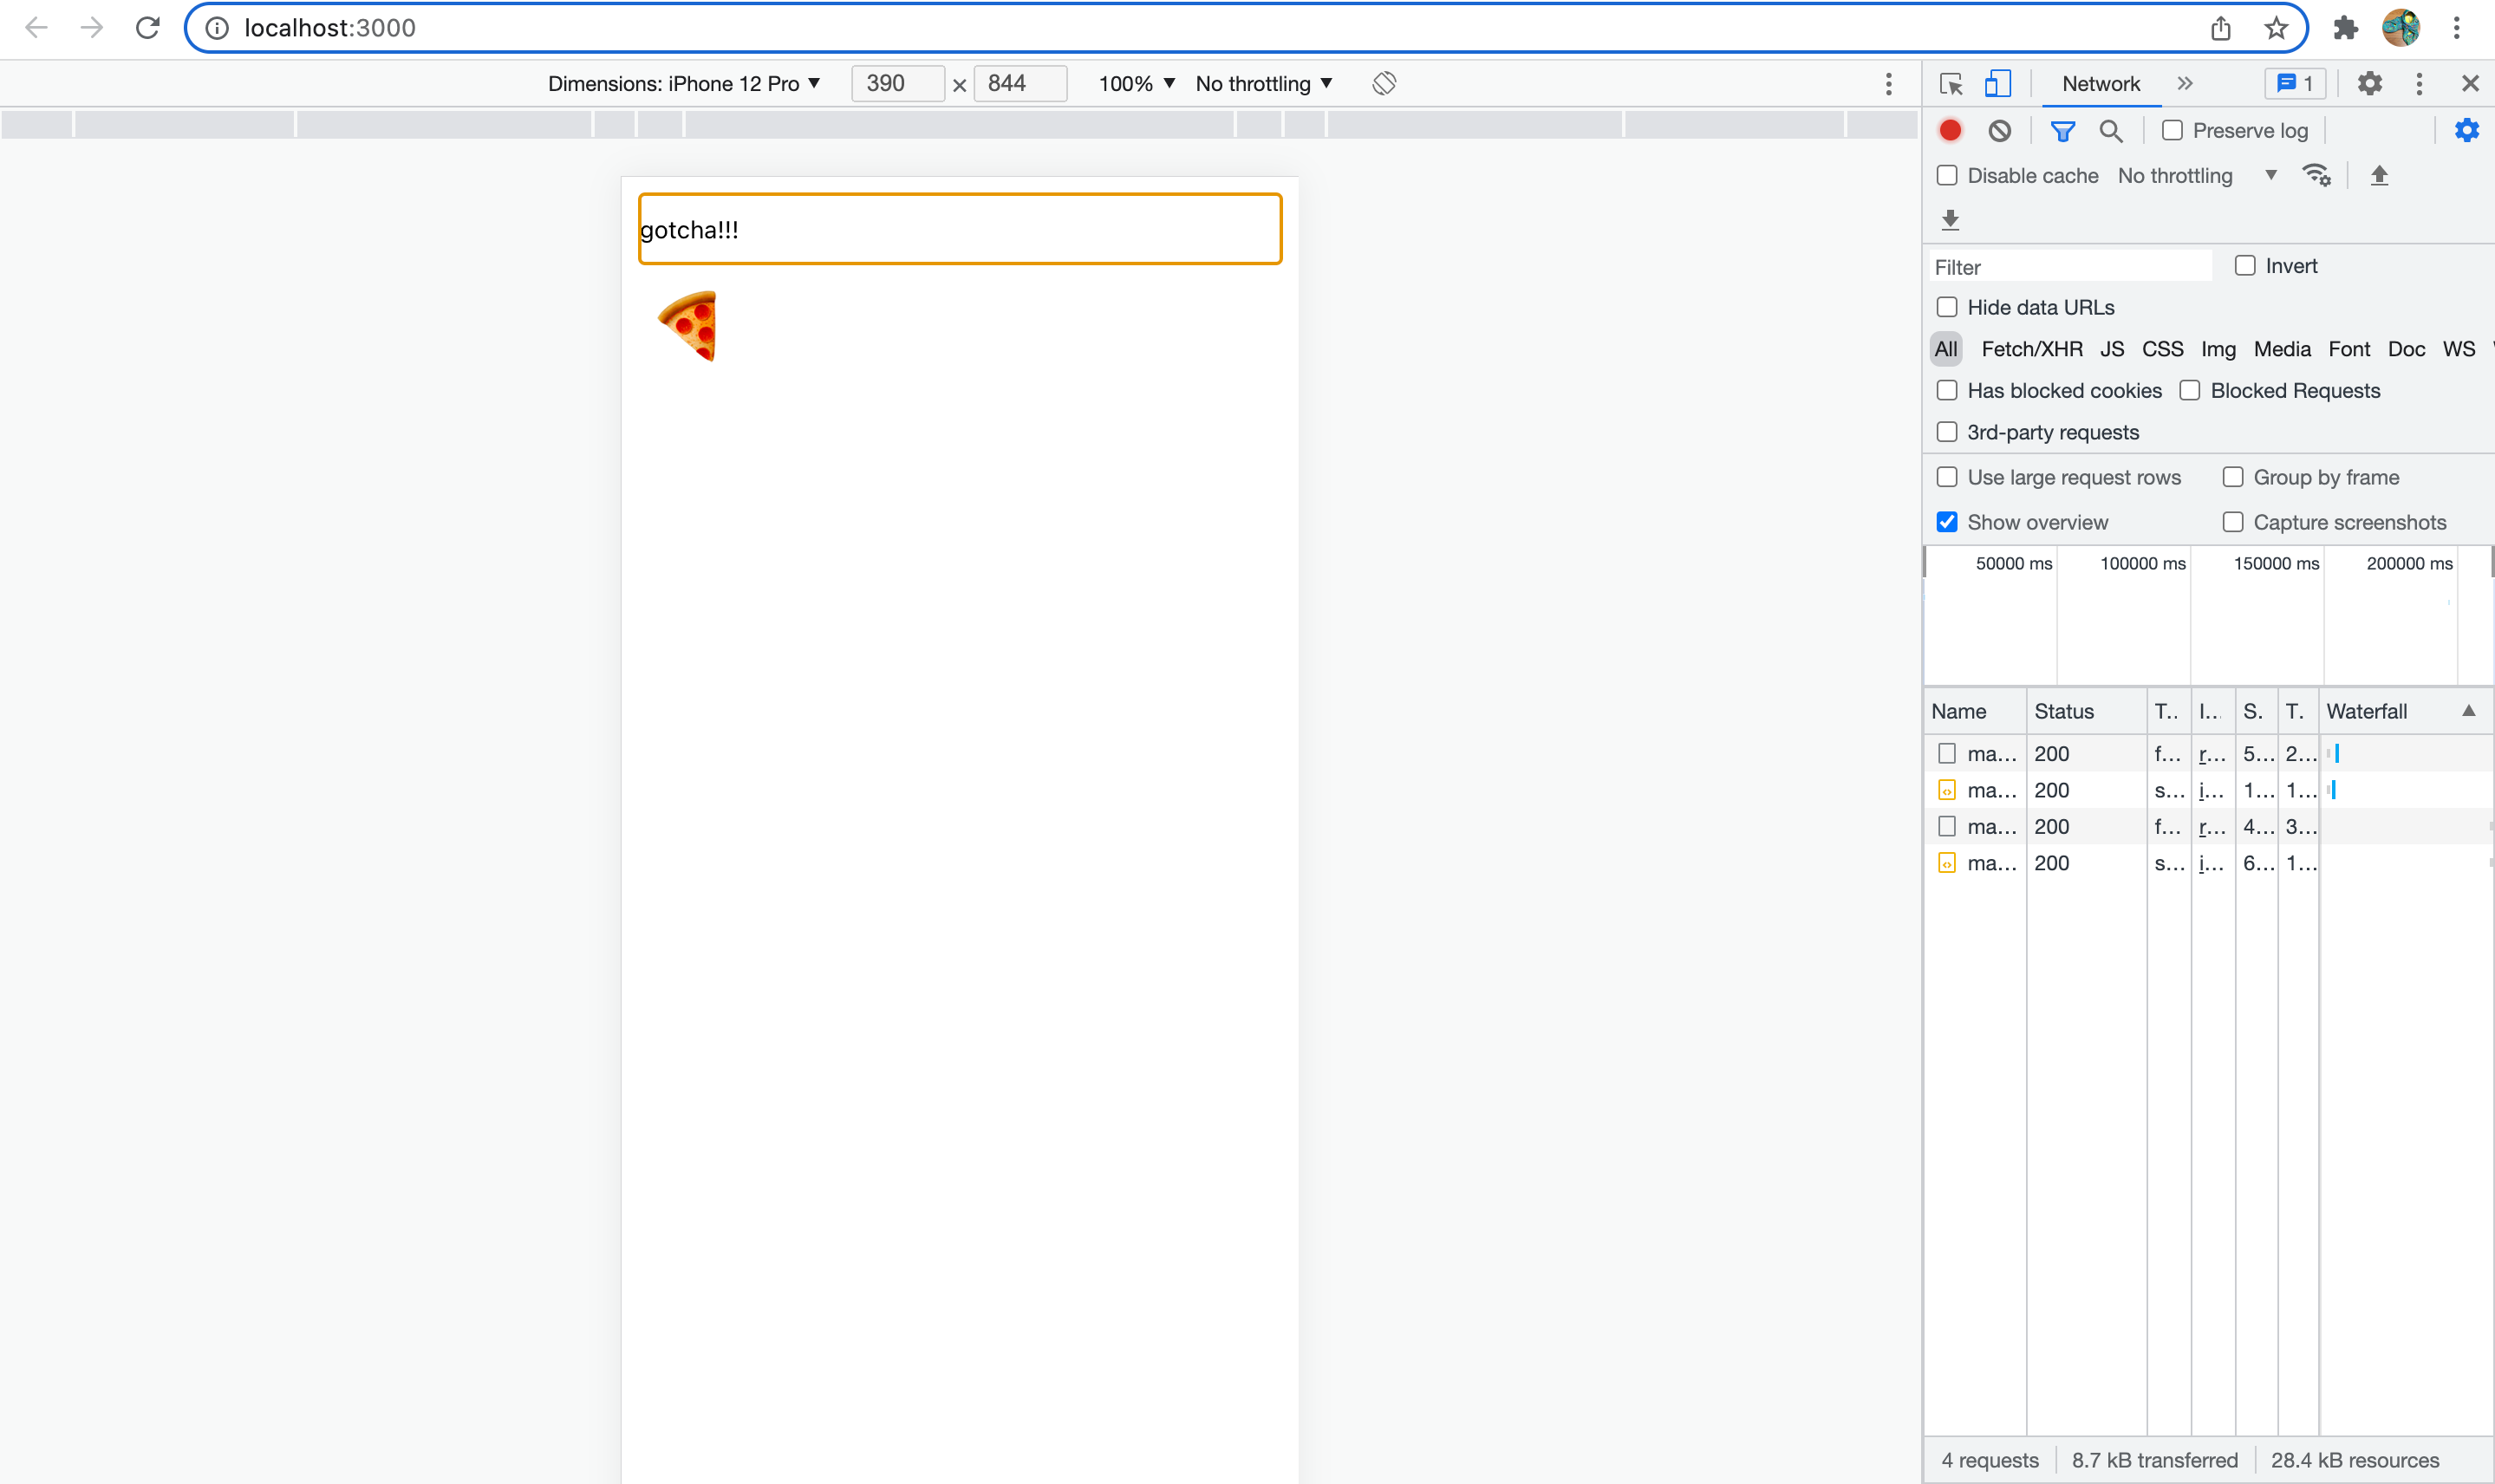Open the inspect element picker

click(1950, 83)
